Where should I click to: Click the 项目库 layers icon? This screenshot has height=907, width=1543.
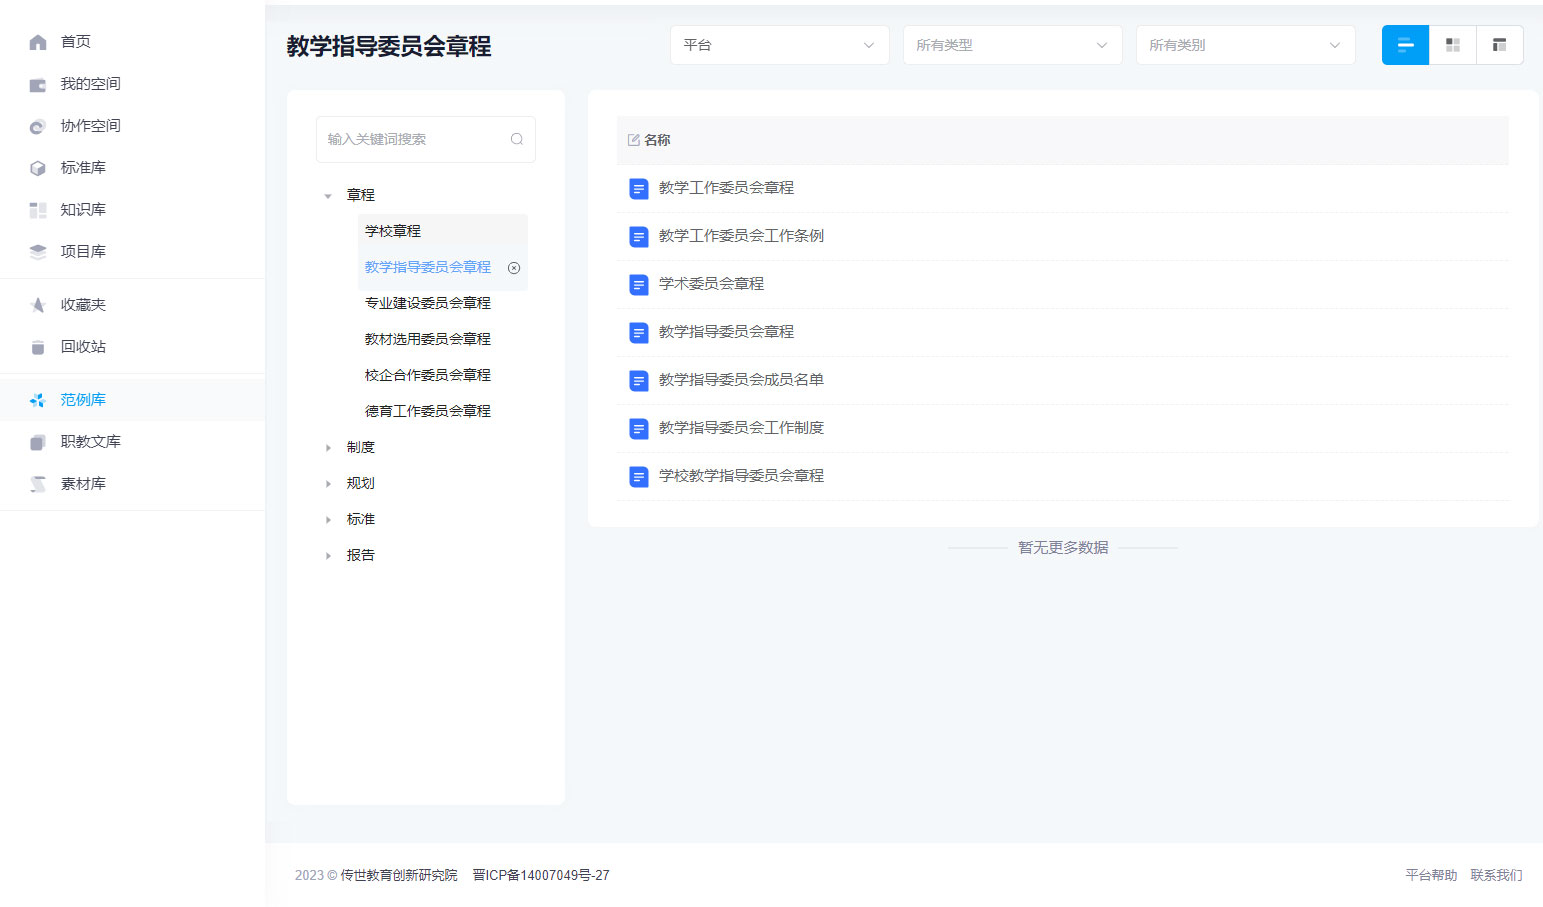click(38, 252)
